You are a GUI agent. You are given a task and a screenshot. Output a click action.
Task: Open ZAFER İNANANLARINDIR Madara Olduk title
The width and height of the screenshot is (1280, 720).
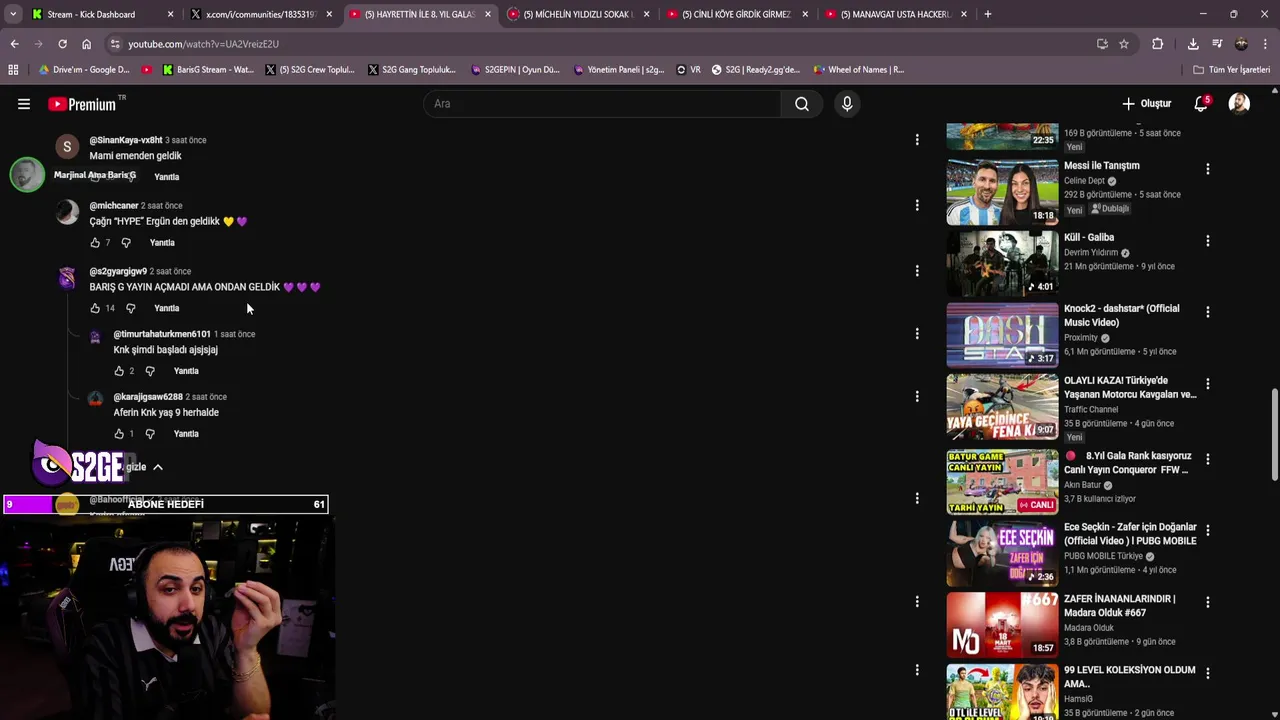tap(1119, 605)
